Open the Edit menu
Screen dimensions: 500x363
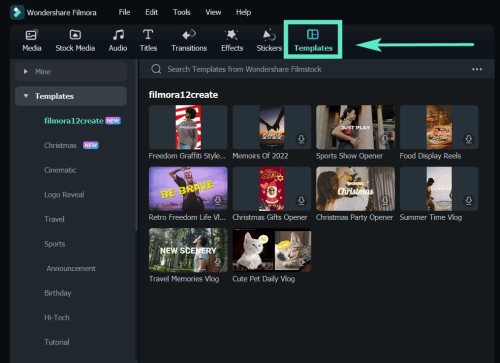[151, 12]
